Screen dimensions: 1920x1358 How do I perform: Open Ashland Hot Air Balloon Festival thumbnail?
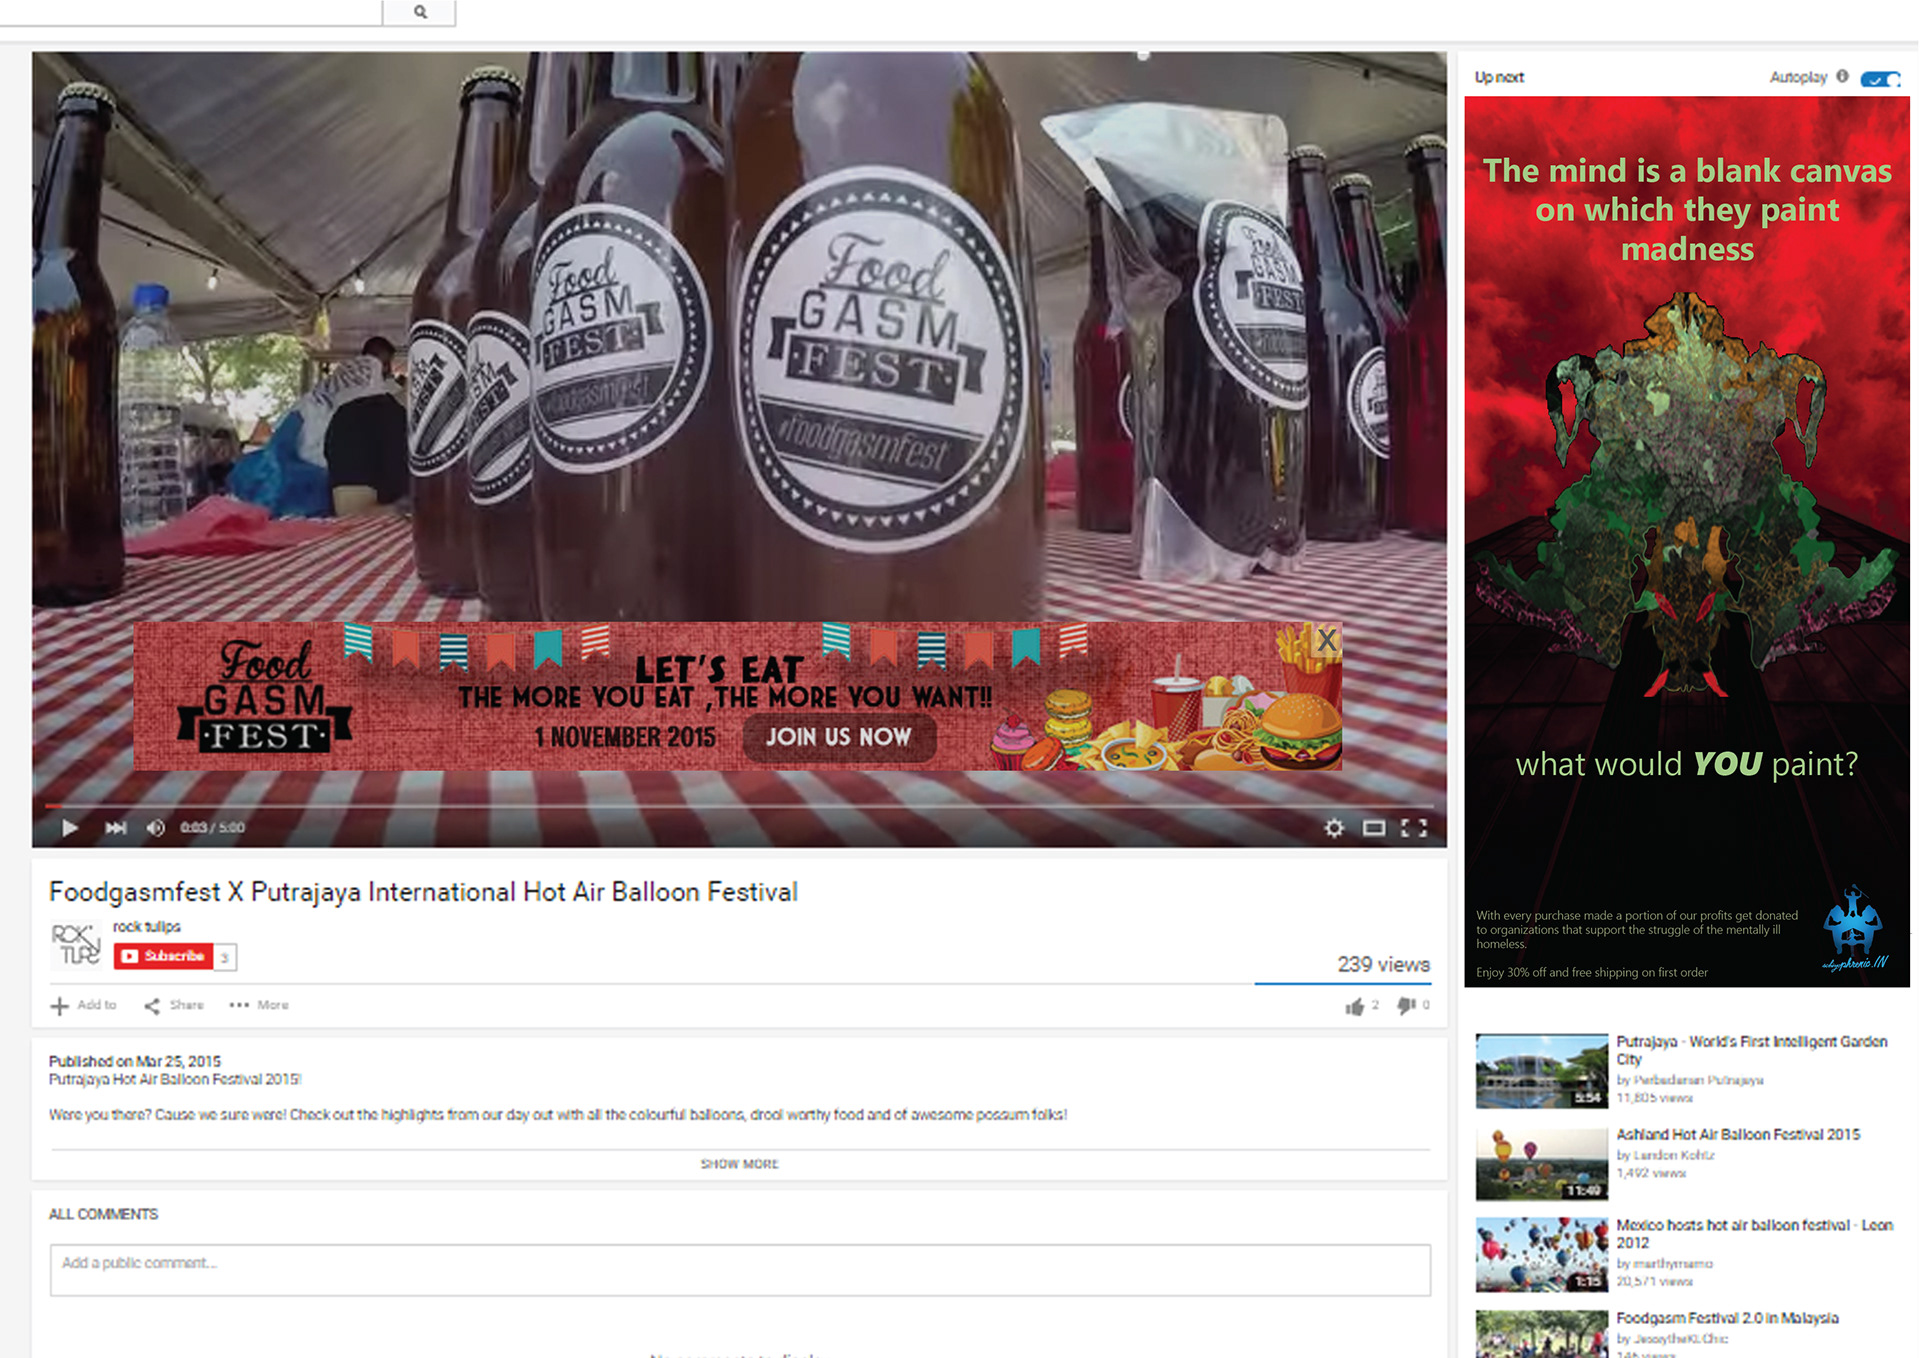[1542, 1163]
